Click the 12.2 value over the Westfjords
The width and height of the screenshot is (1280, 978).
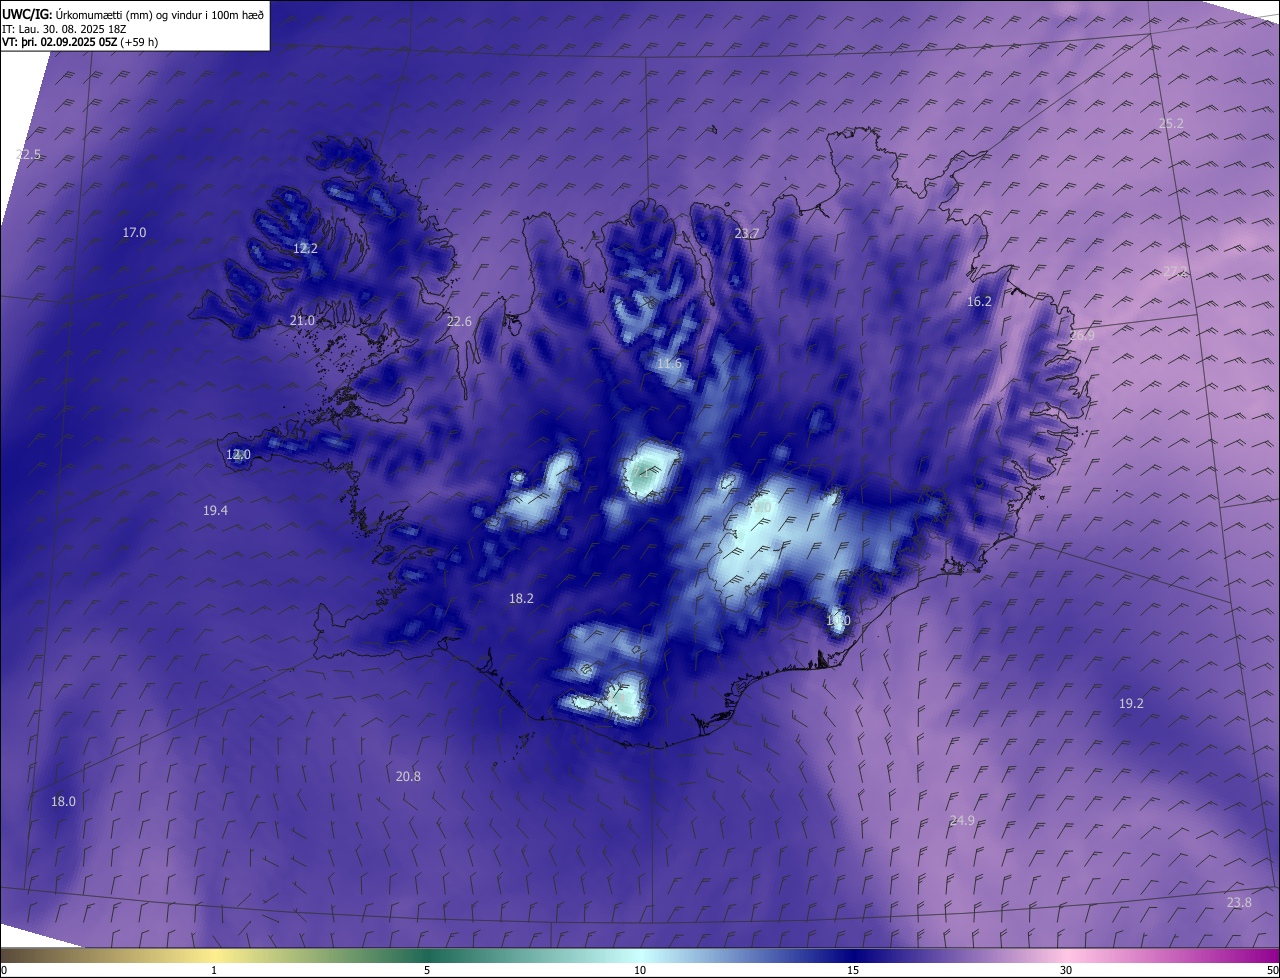pyautogui.click(x=305, y=249)
